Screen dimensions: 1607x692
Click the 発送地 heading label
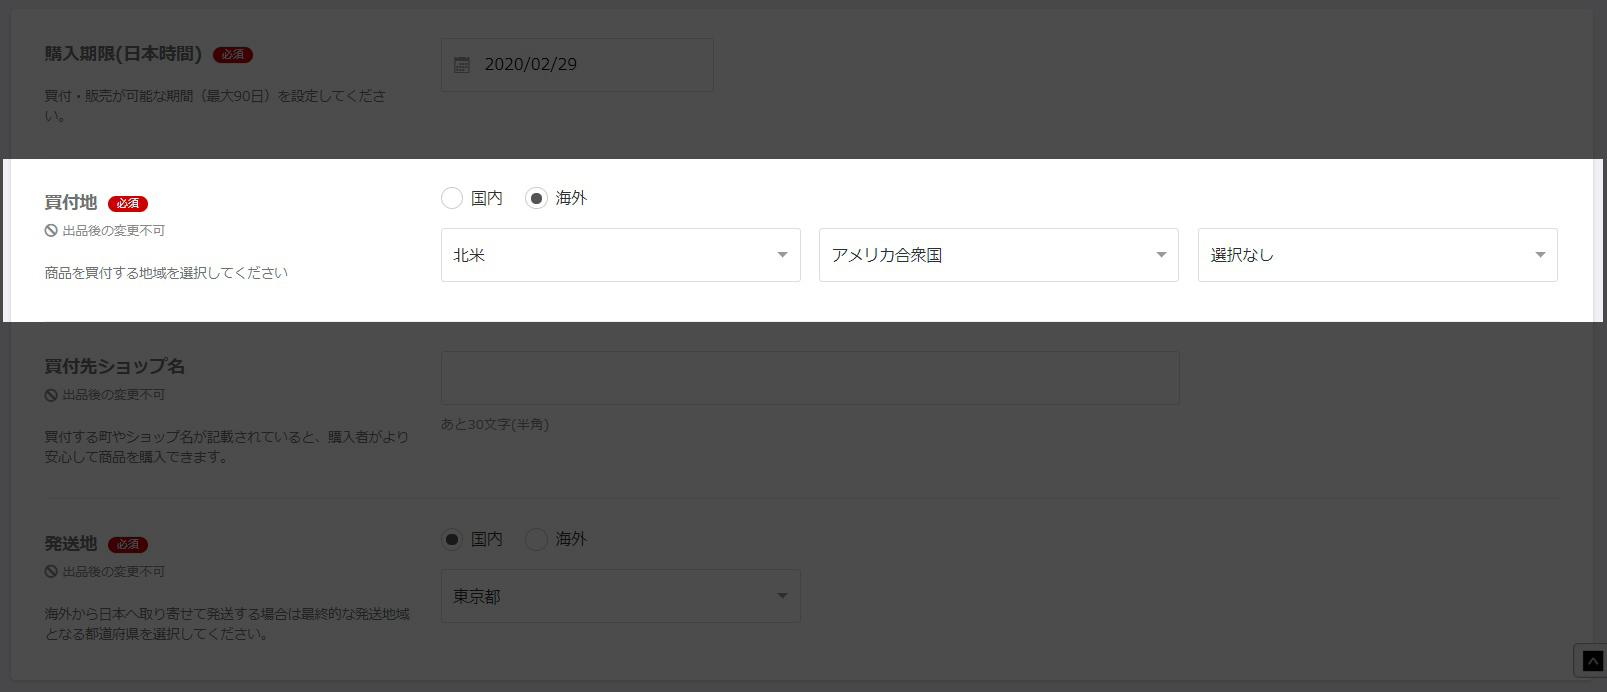pyautogui.click(x=71, y=544)
